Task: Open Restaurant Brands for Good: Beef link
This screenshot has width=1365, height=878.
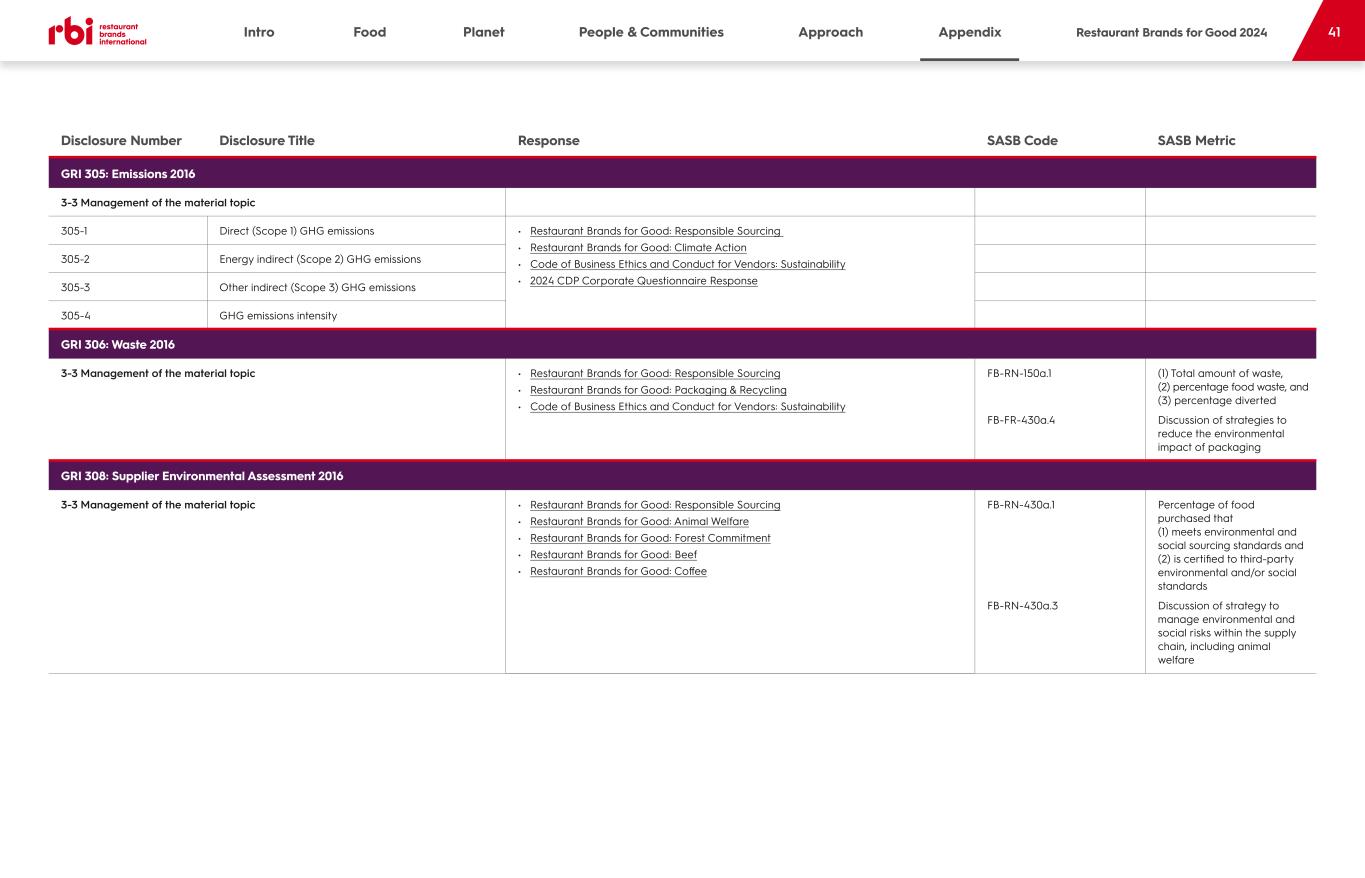Action: pyautogui.click(x=613, y=555)
